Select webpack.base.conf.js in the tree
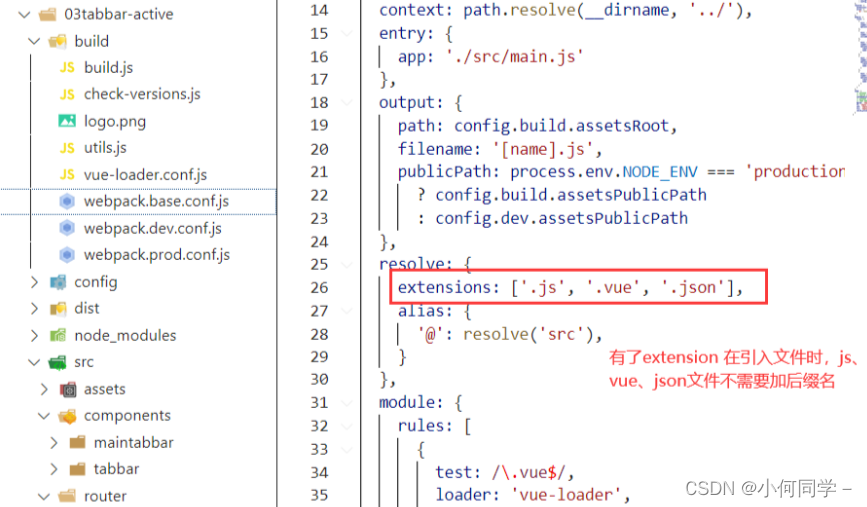867x507 pixels. pyautogui.click(x=156, y=201)
